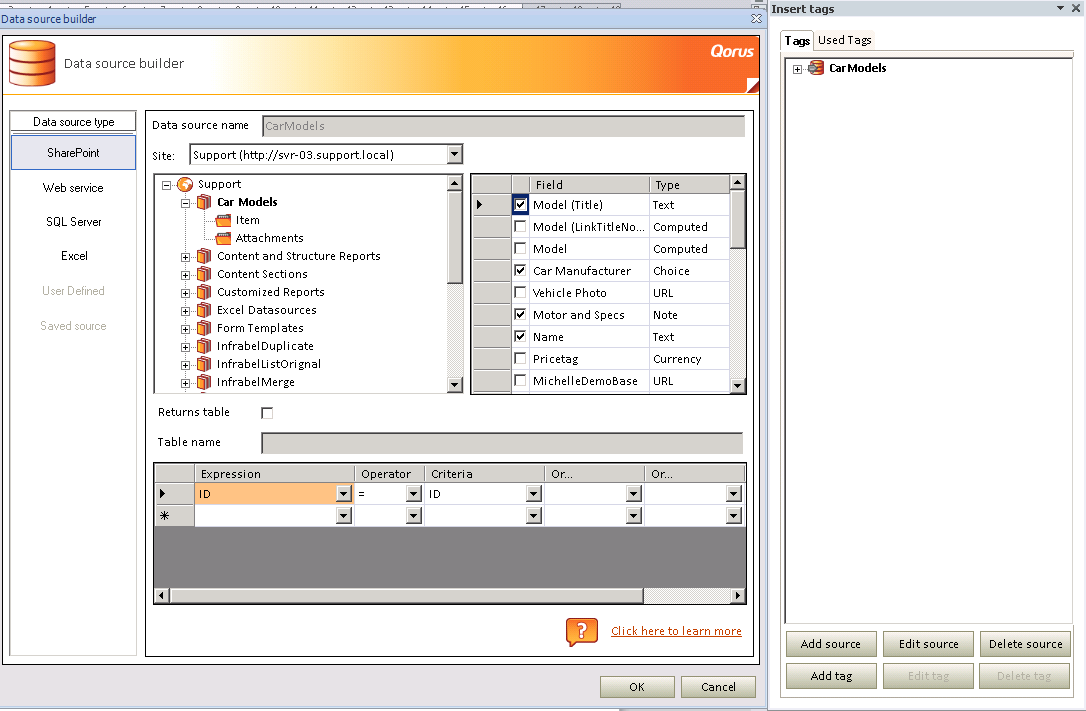Select the Excel data source type

point(73,256)
